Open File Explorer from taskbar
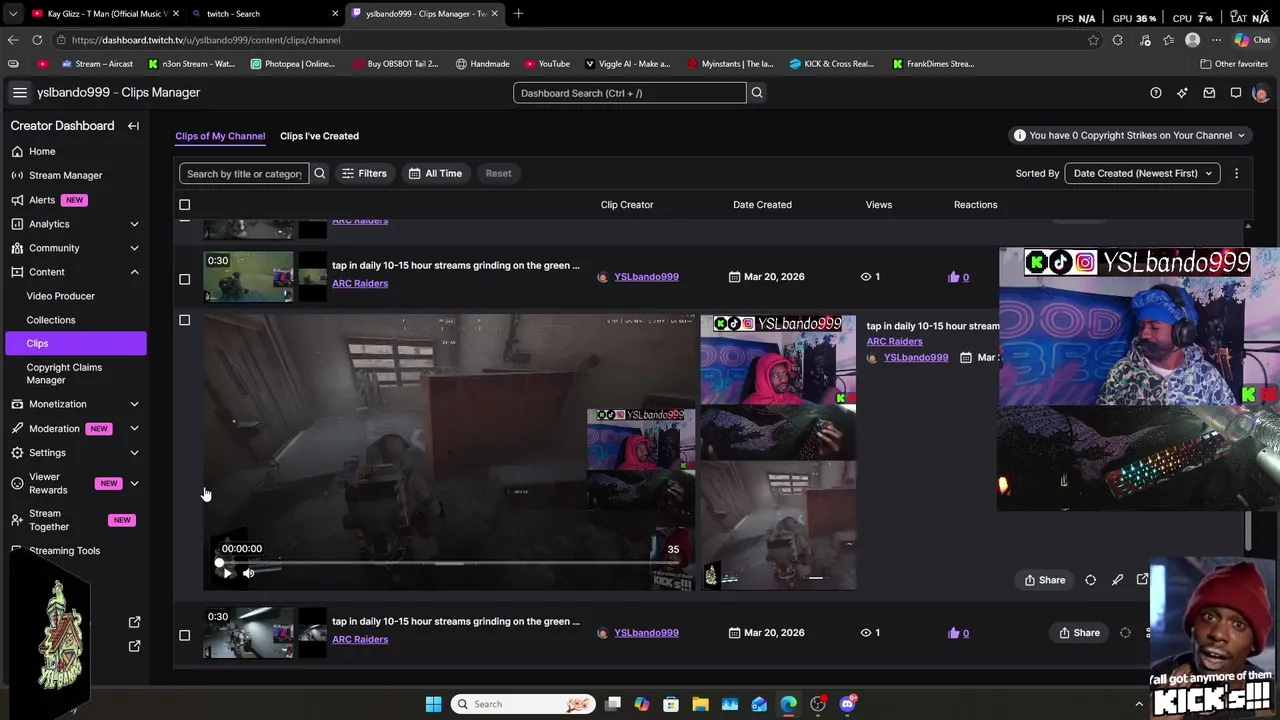The image size is (1280, 720). [x=700, y=704]
